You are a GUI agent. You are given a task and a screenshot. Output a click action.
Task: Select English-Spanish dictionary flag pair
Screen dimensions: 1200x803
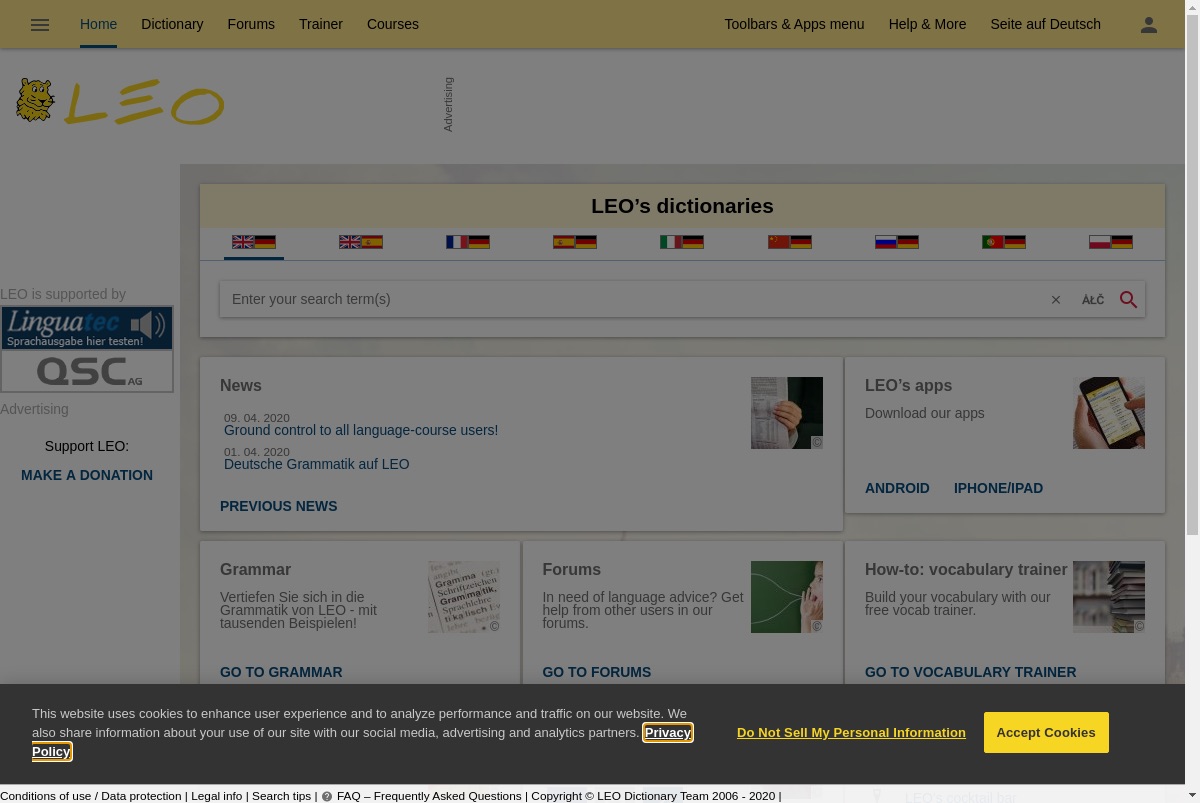click(x=361, y=242)
